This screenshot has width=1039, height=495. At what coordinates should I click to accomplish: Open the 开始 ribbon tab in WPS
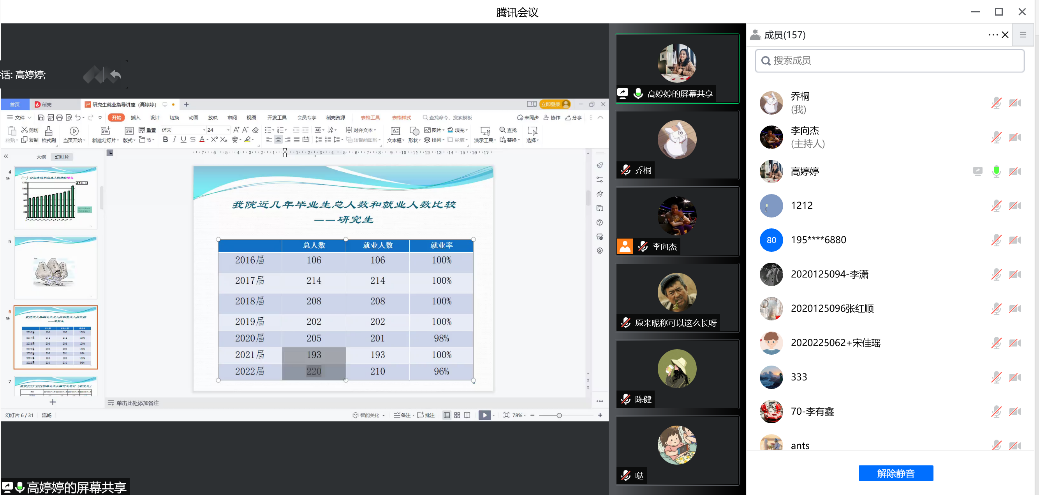[x=116, y=117]
